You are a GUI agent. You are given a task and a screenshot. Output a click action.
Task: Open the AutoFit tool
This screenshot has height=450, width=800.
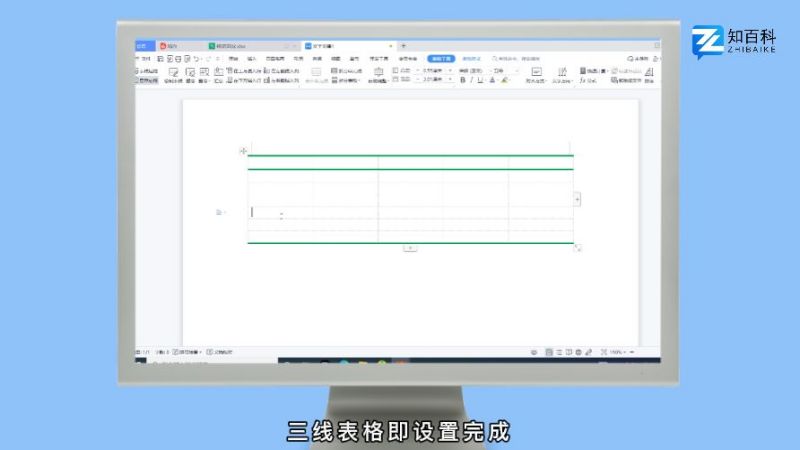coord(378,75)
